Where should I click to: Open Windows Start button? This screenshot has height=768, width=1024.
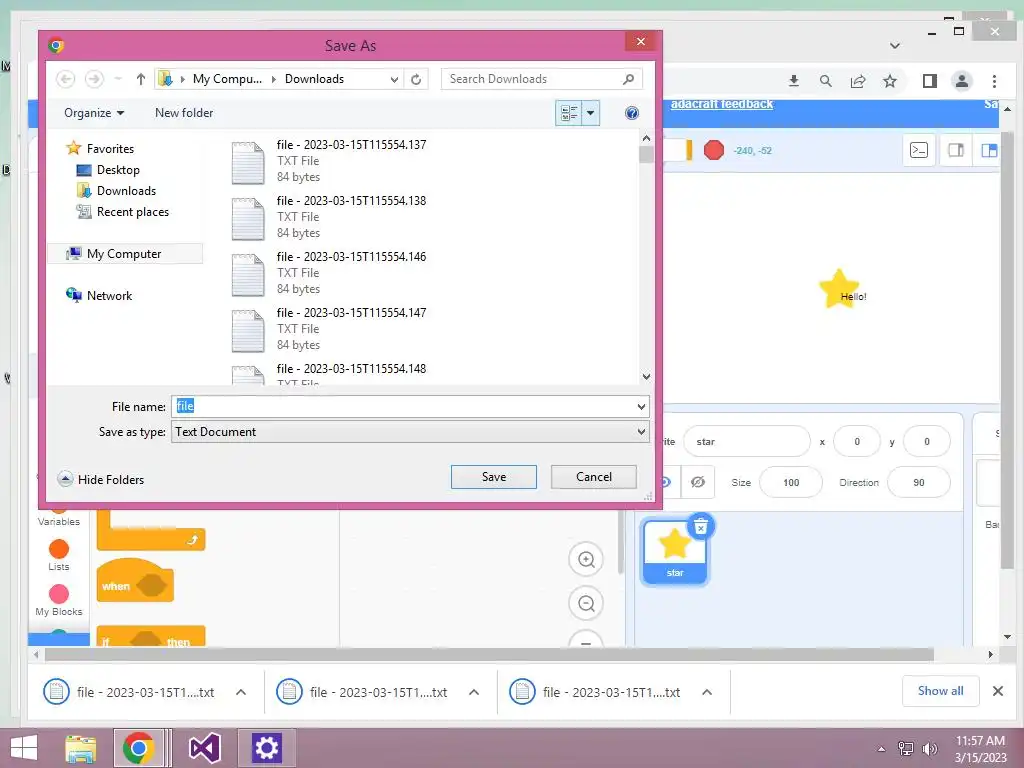click(x=24, y=748)
